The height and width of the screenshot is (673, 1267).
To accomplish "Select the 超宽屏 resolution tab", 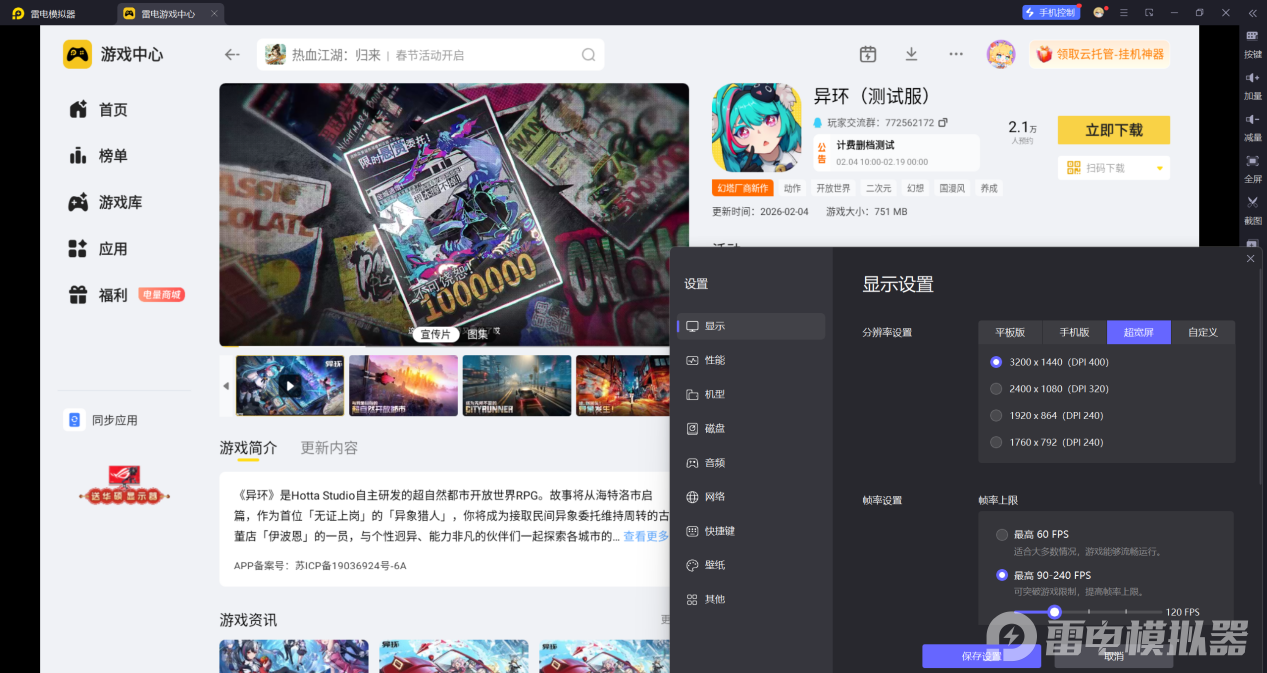I will [1139, 332].
